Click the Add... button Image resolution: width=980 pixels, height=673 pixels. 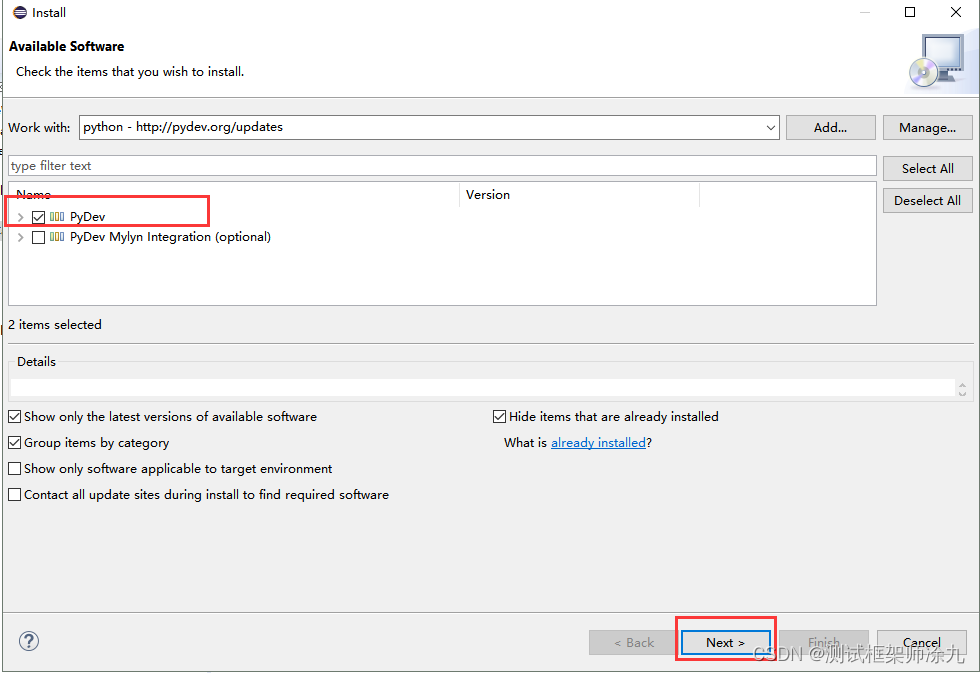point(830,127)
